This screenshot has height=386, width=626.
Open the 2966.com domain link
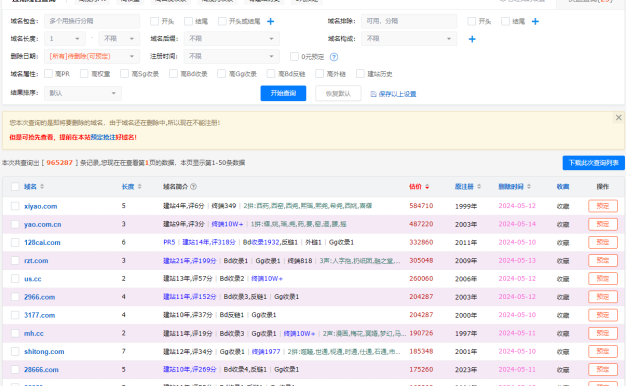(x=40, y=297)
